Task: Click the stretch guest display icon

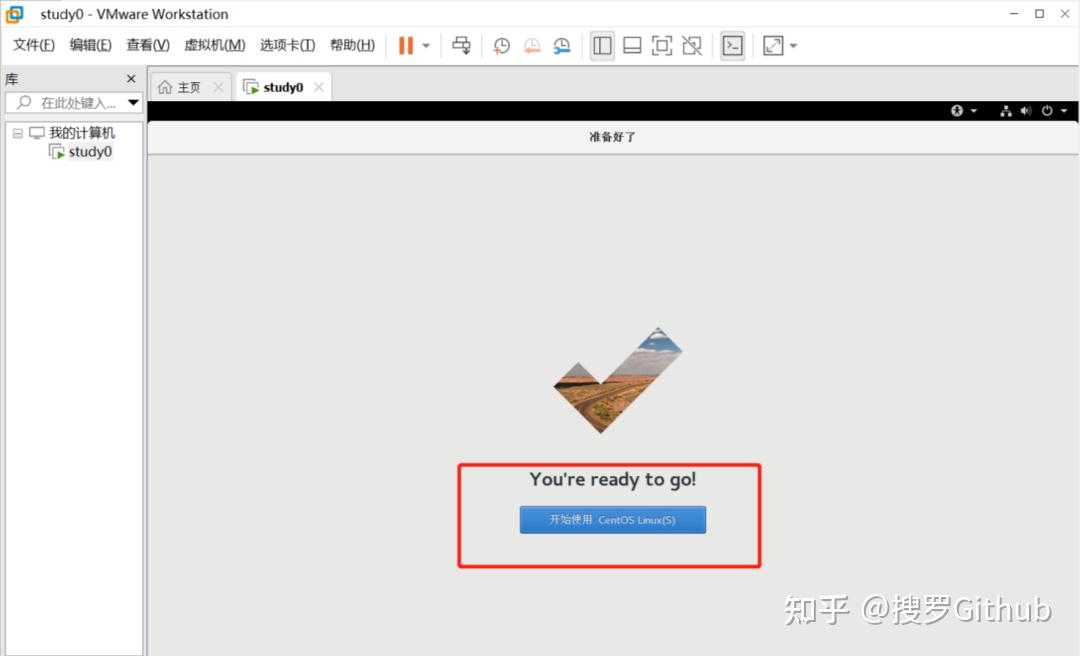Action: (773, 45)
